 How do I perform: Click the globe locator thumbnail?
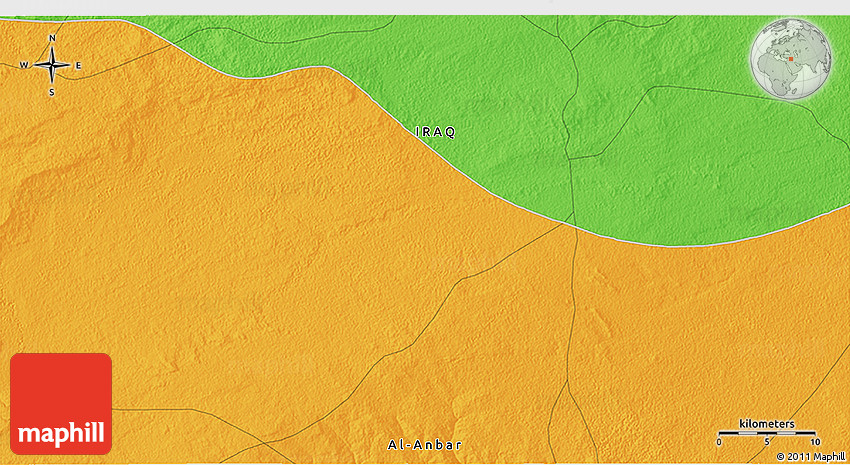[791, 59]
